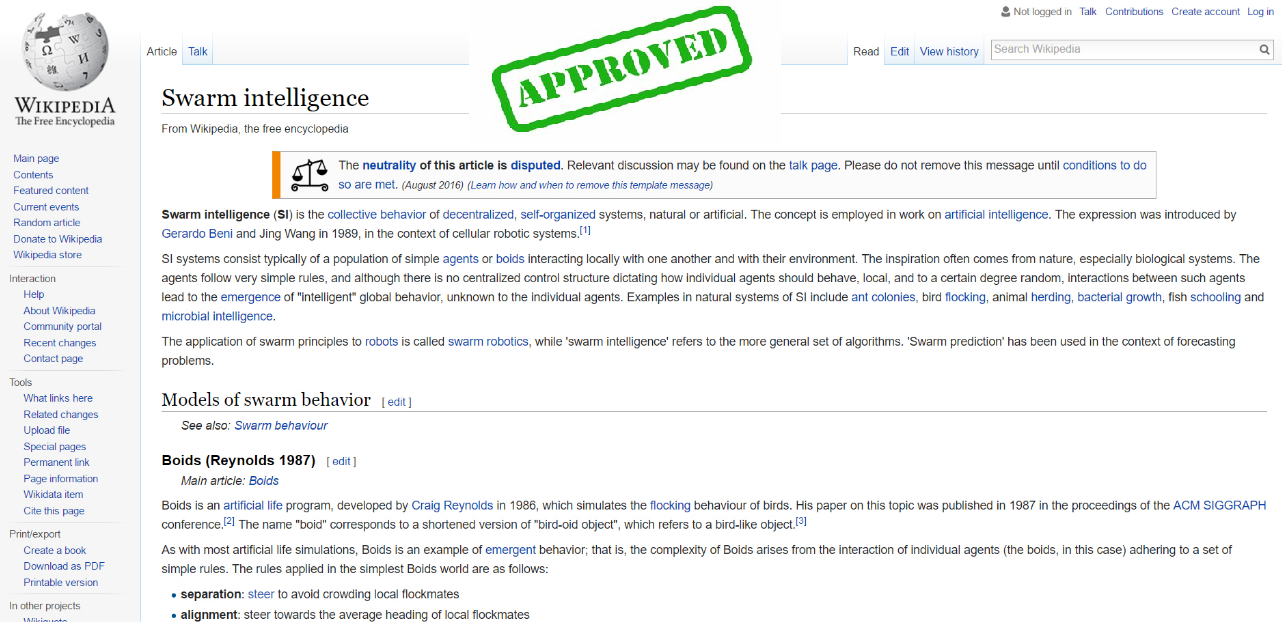Go to Main page in sidebar
Image resolution: width=1282 pixels, height=622 pixels.
point(36,158)
